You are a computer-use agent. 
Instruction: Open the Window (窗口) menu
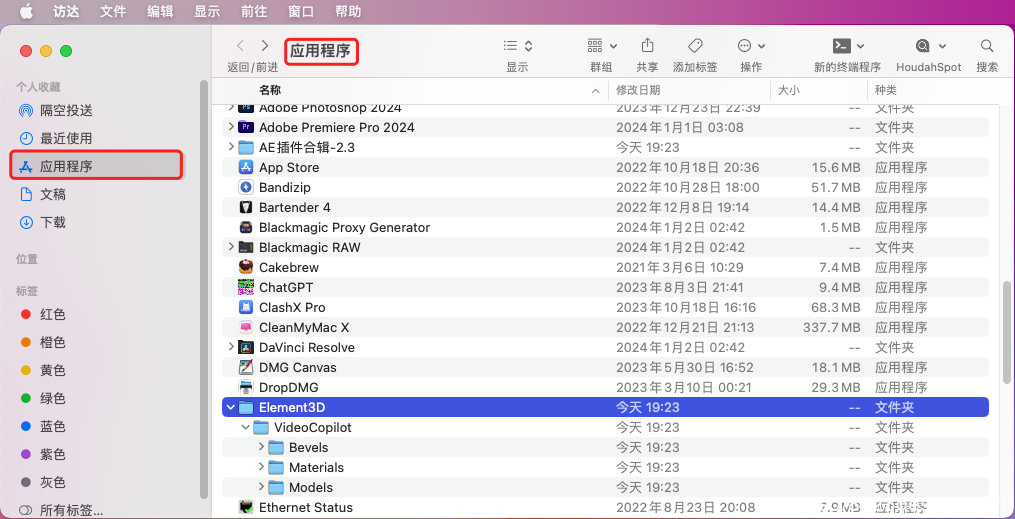(301, 11)
